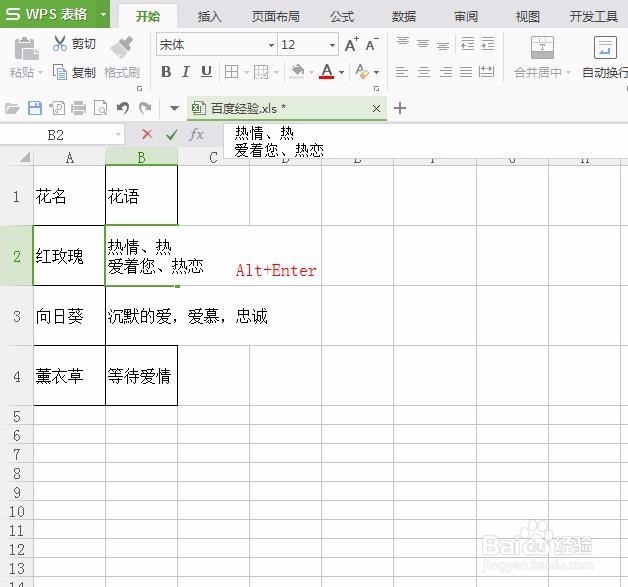Open the 审阅 tab
Screen dimensions: 628x587
(465, 16)
